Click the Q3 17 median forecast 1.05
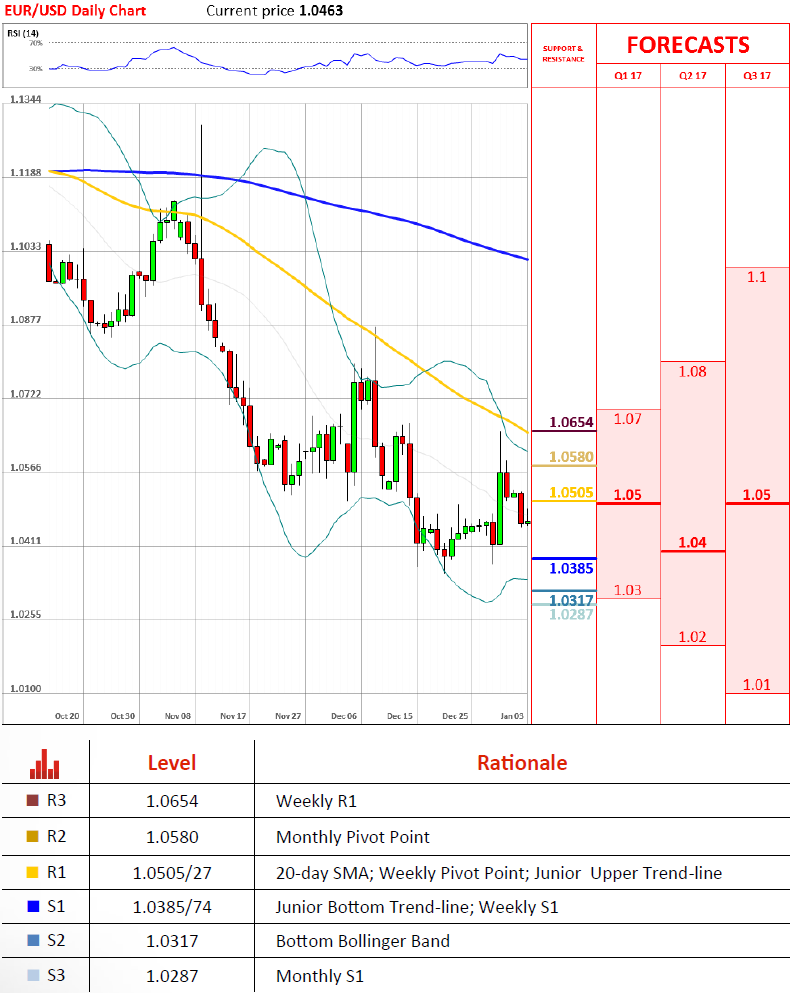The height and width of the screenshot is (993, 791). [x=757, y=495]
